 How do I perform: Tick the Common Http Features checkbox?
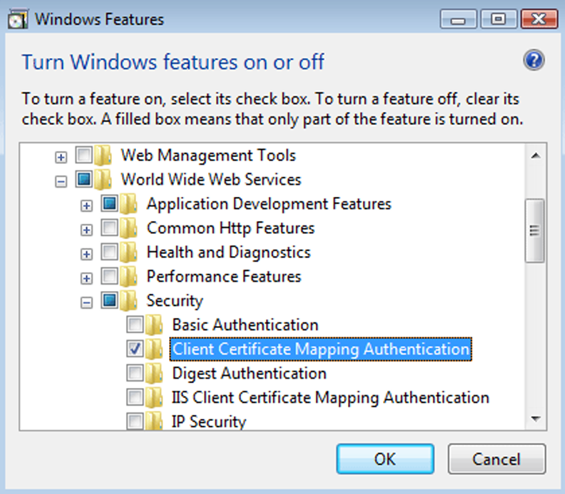[110, 228]
